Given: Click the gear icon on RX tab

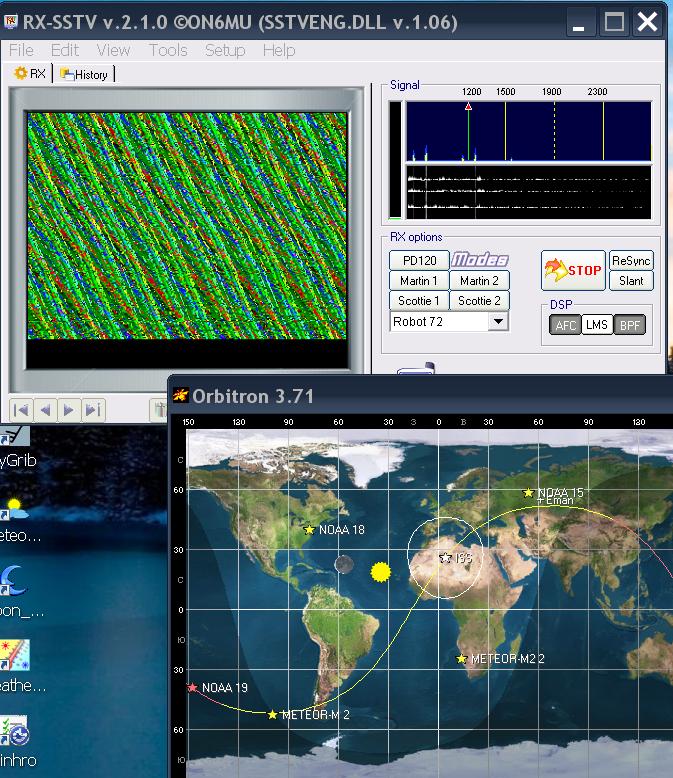Looking at the screenshot, I should [20, 73].
